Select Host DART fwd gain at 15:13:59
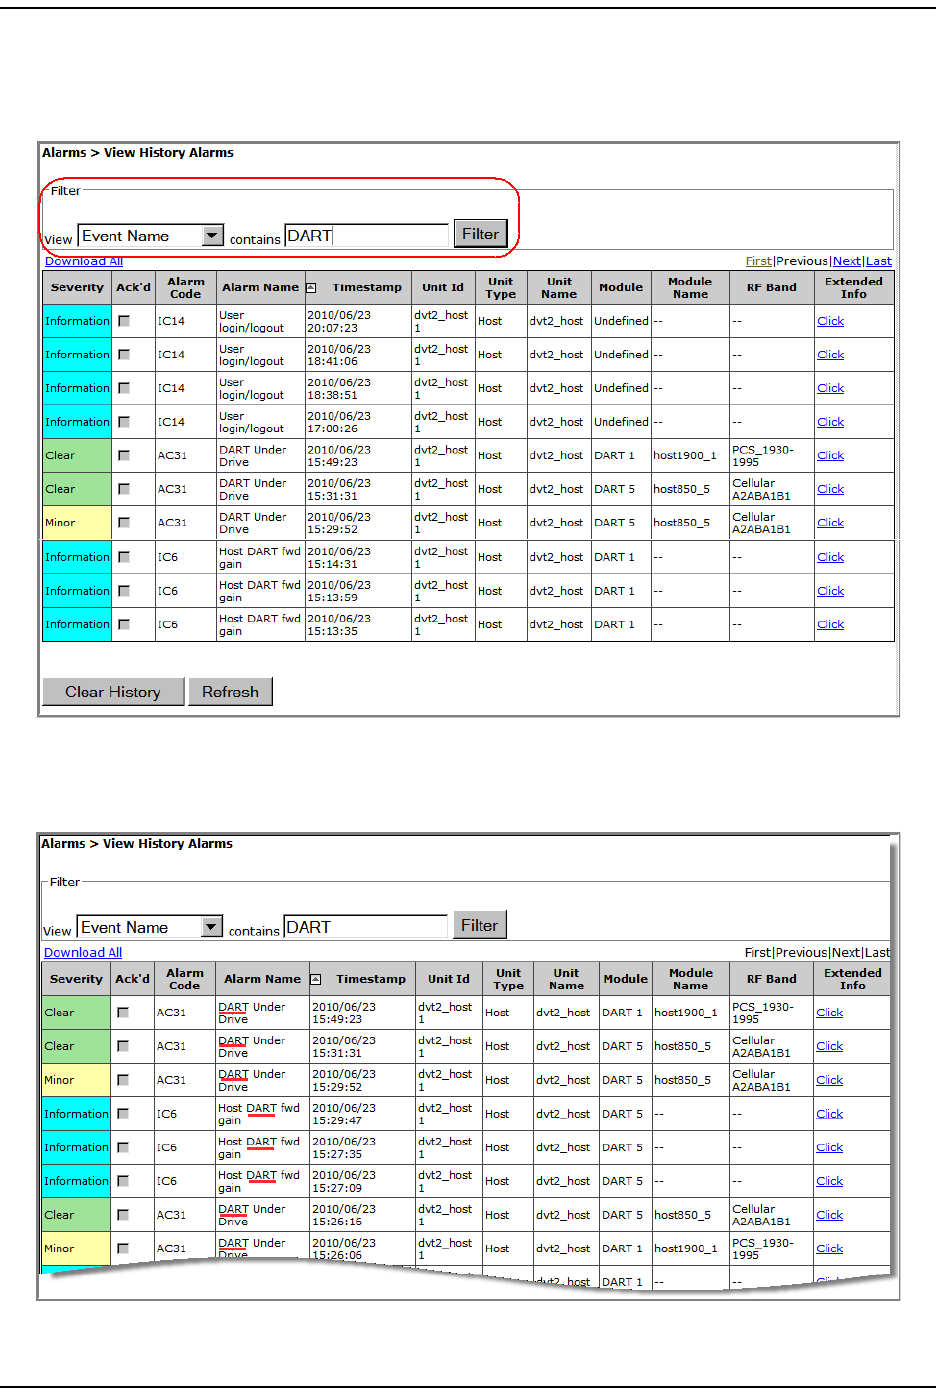Screen dimensions: 936x1394 [260, 591]
